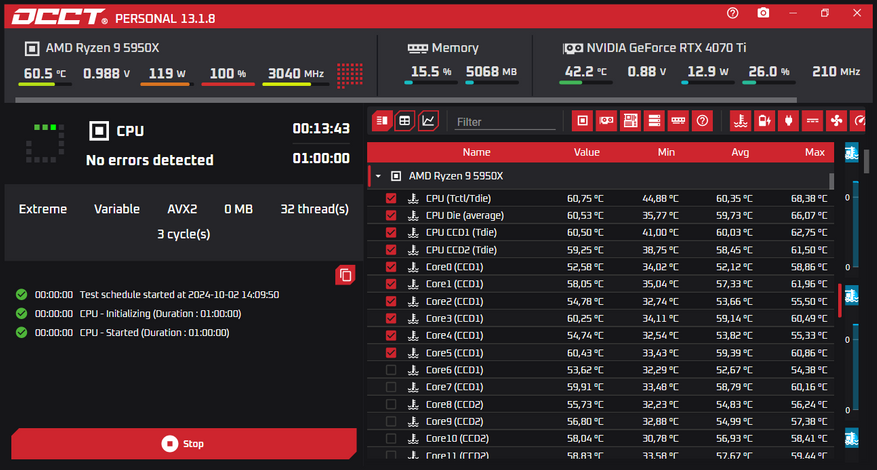Filter sensors by graphics card icon
Viewport: 877px width, 470px height.
point(606,121)
